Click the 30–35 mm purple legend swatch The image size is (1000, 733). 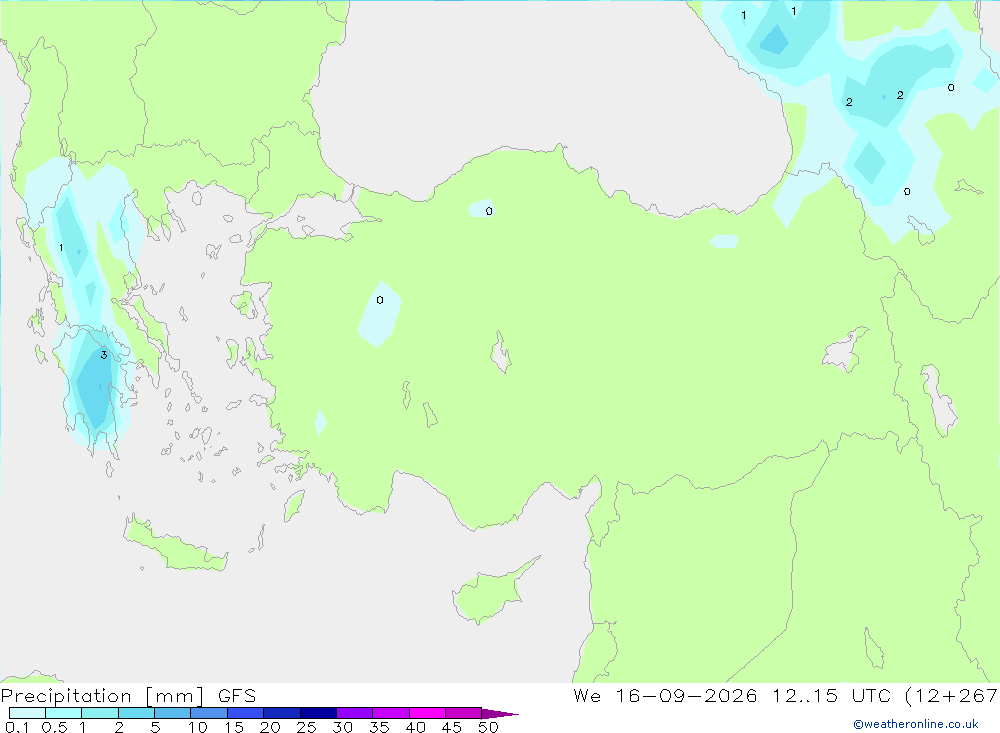coord(354,713)
